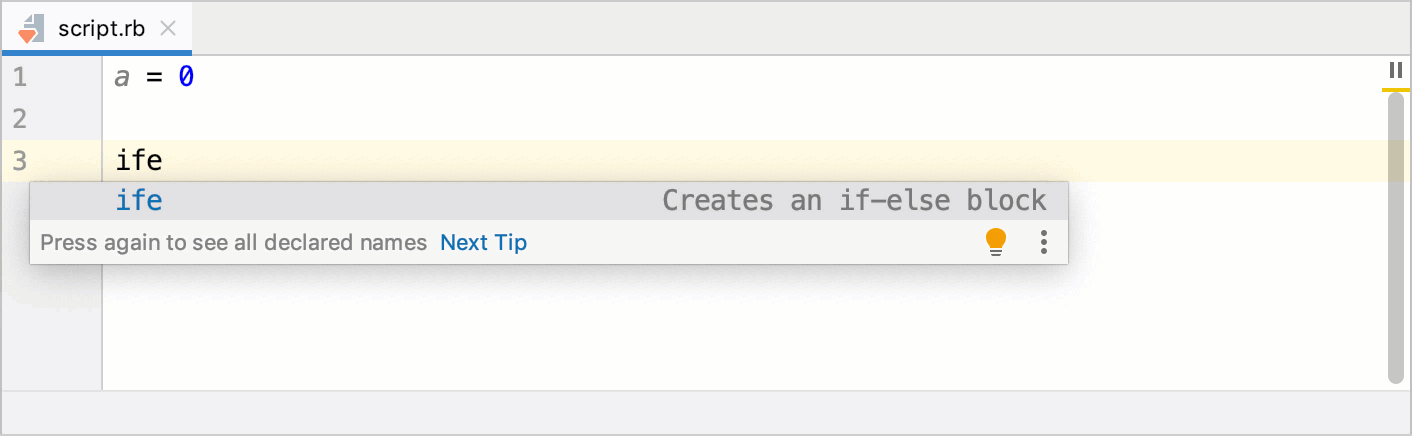Screen dimensions: 1412x436
Task: Click the 'Press again to see all declared names' hint
Action: 233,242
